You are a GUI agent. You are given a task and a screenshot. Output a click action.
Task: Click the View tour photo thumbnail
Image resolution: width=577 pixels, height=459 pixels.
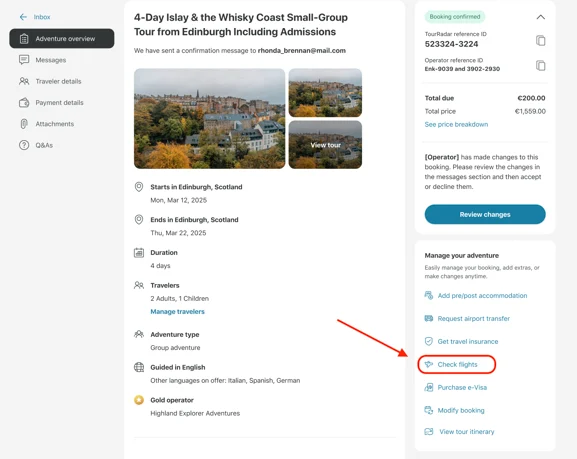[x=325, y=145]
